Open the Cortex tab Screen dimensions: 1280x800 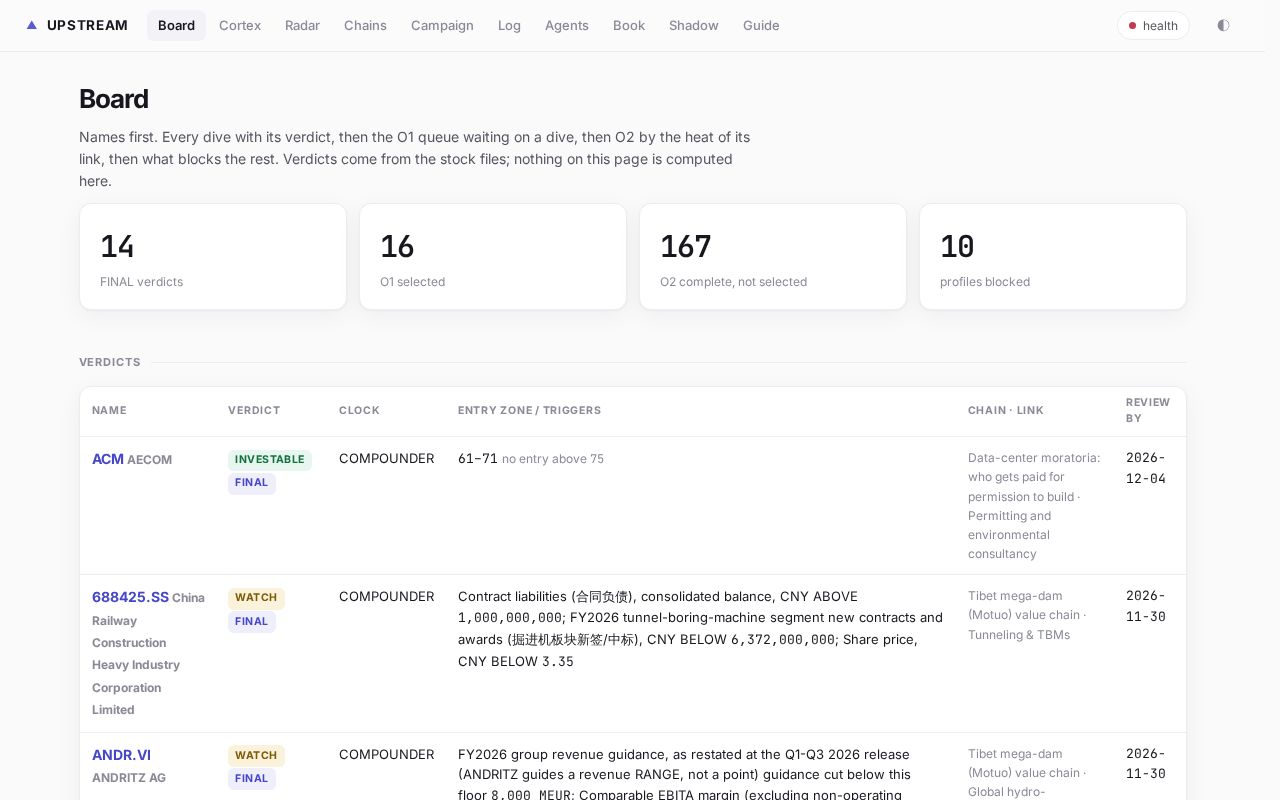click(x=240, y=25)
